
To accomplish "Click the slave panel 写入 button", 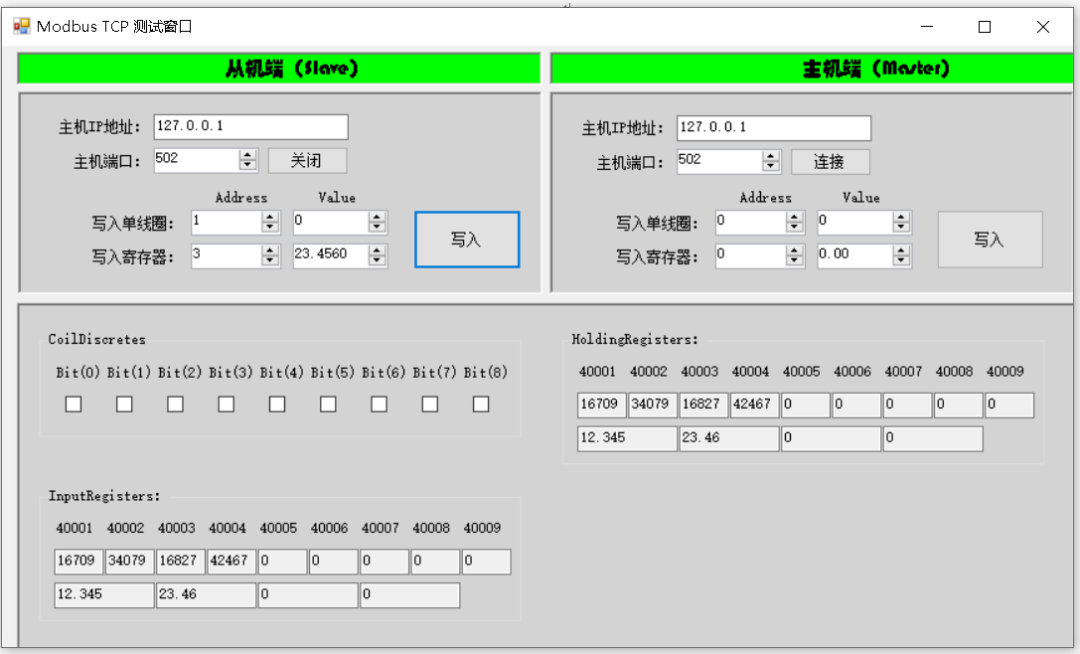I will coord(467,240).
